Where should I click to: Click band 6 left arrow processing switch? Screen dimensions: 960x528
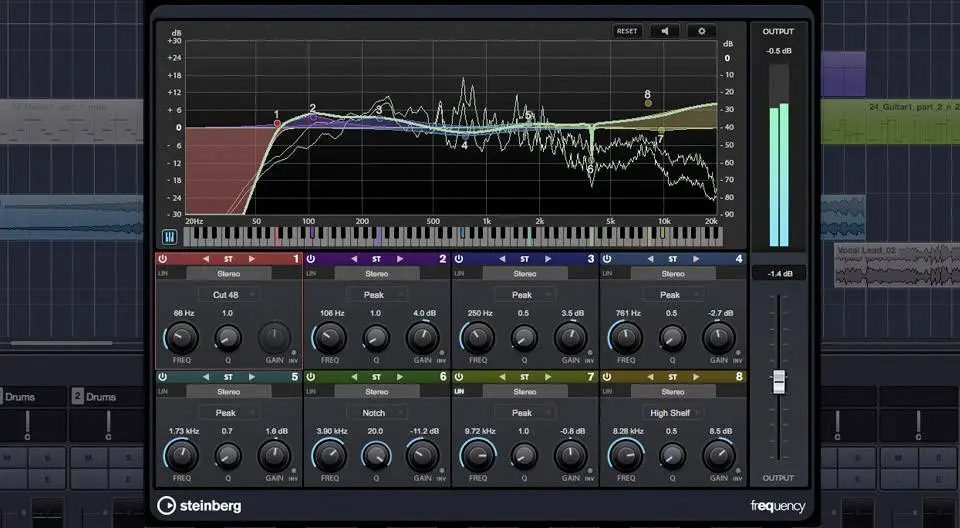(x=354, y=377)
